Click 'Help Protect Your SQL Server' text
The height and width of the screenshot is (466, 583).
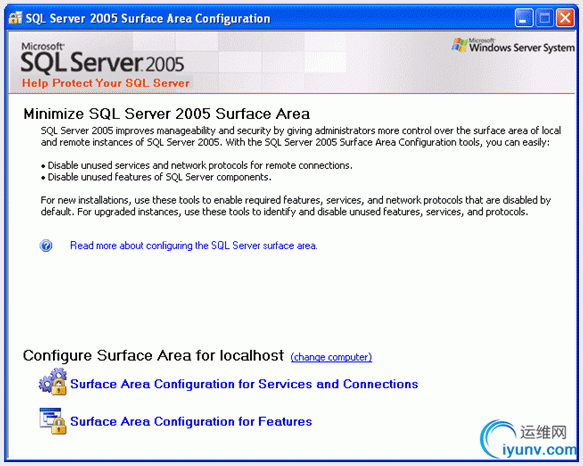pos(106,83)
